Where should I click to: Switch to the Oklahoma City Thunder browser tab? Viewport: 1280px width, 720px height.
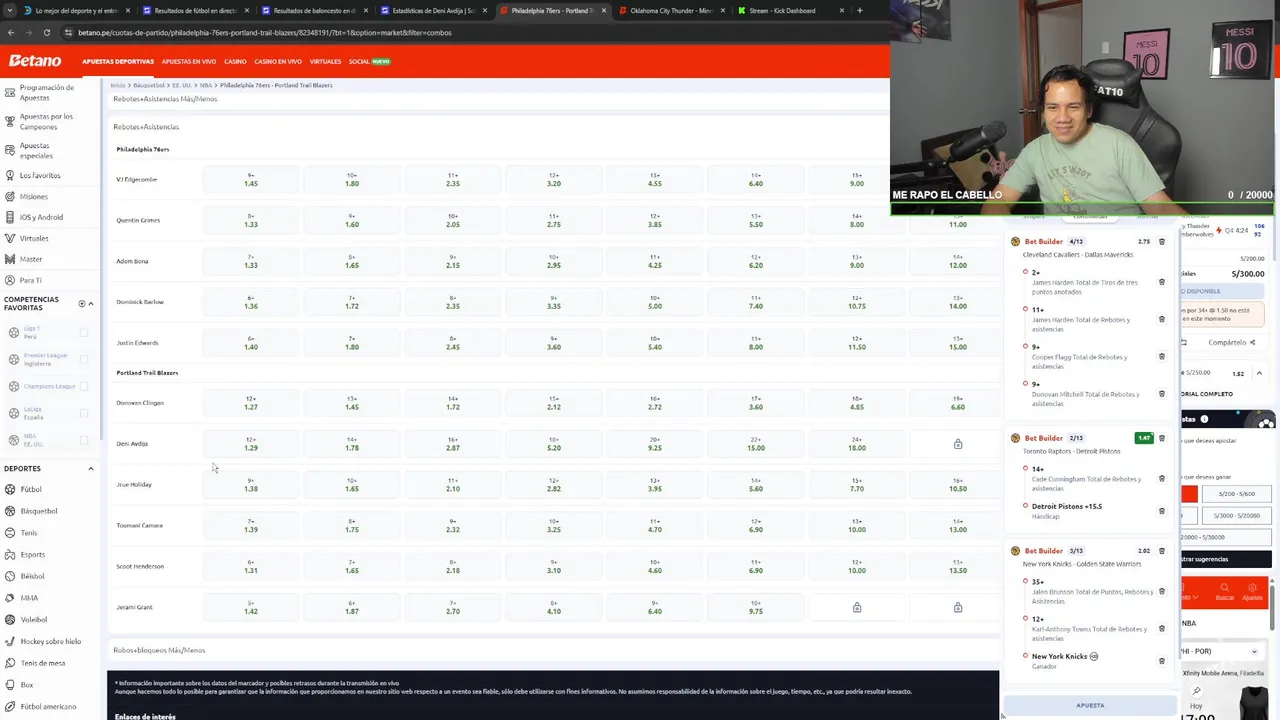(x=670, y=10)
